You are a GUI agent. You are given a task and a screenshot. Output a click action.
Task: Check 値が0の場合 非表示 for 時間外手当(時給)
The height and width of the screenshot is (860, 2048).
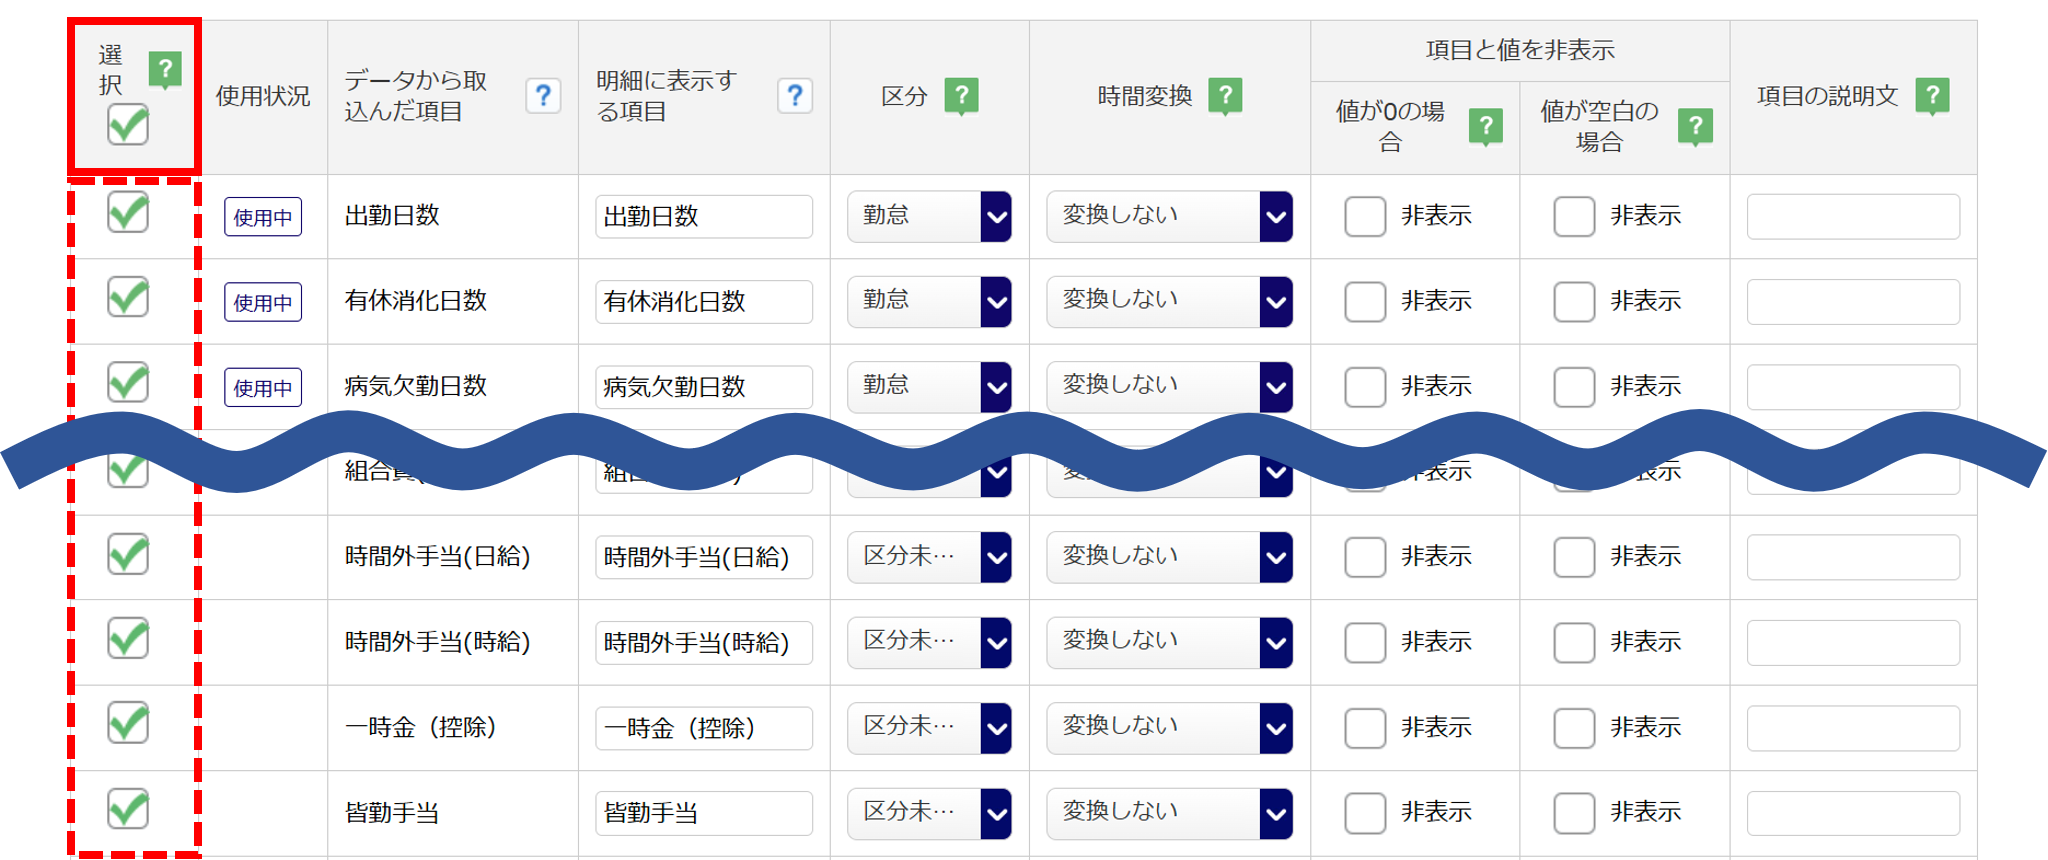1365,642
